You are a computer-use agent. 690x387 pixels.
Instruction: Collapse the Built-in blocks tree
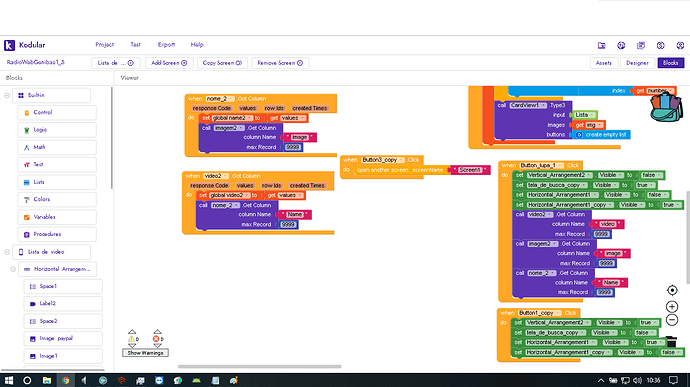(x=7, y=95)
